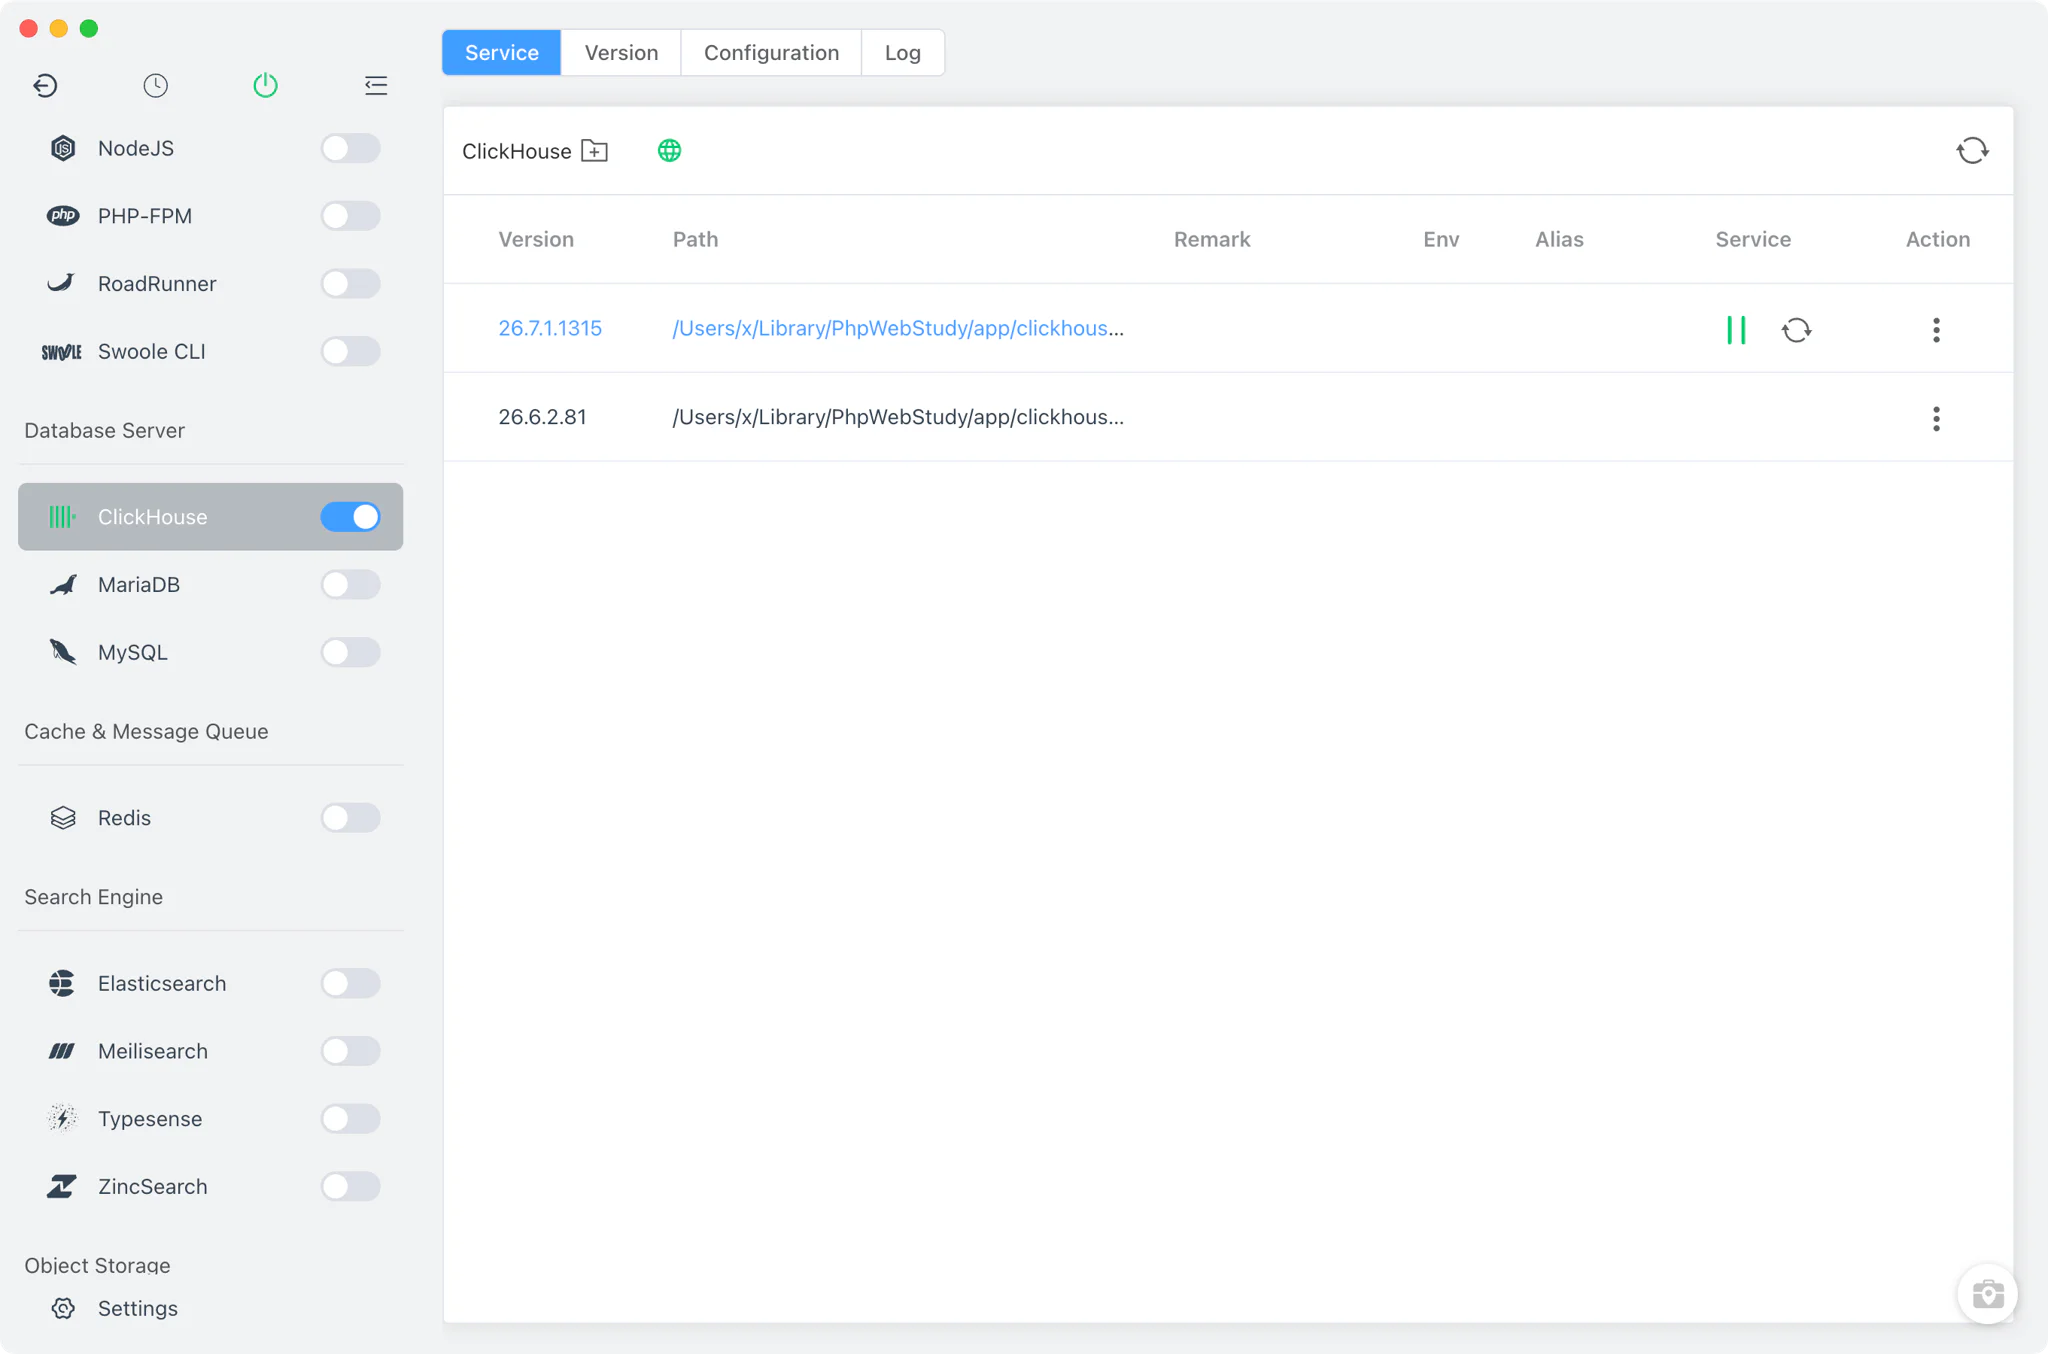
Task: Open action menu for version 26.7.1.1315
Action: pyautogui.click(x=1936, y=330)
